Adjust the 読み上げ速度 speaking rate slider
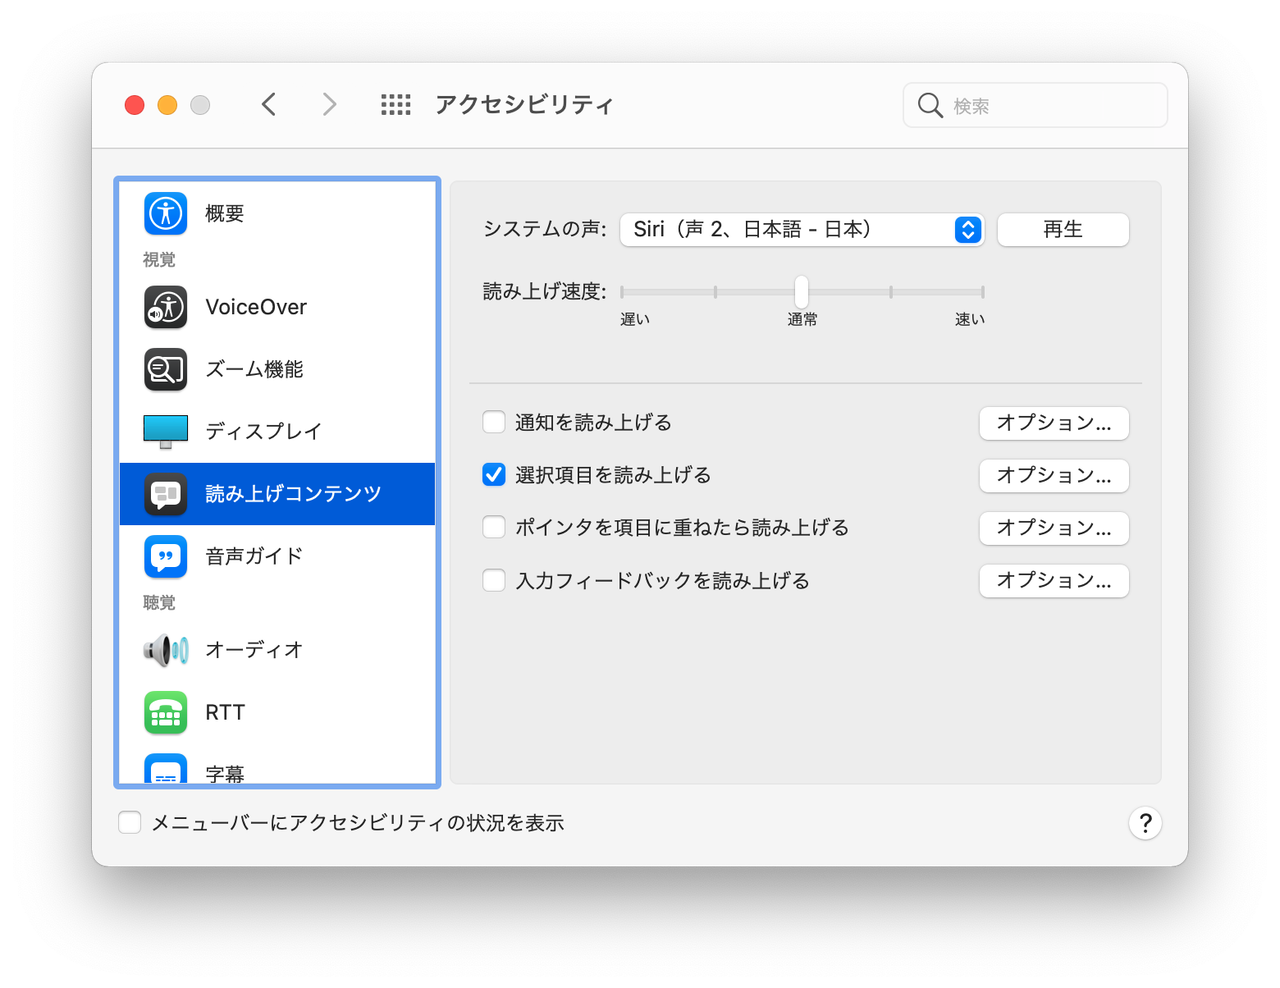The image size is (1280, 988). pos(801,291)
